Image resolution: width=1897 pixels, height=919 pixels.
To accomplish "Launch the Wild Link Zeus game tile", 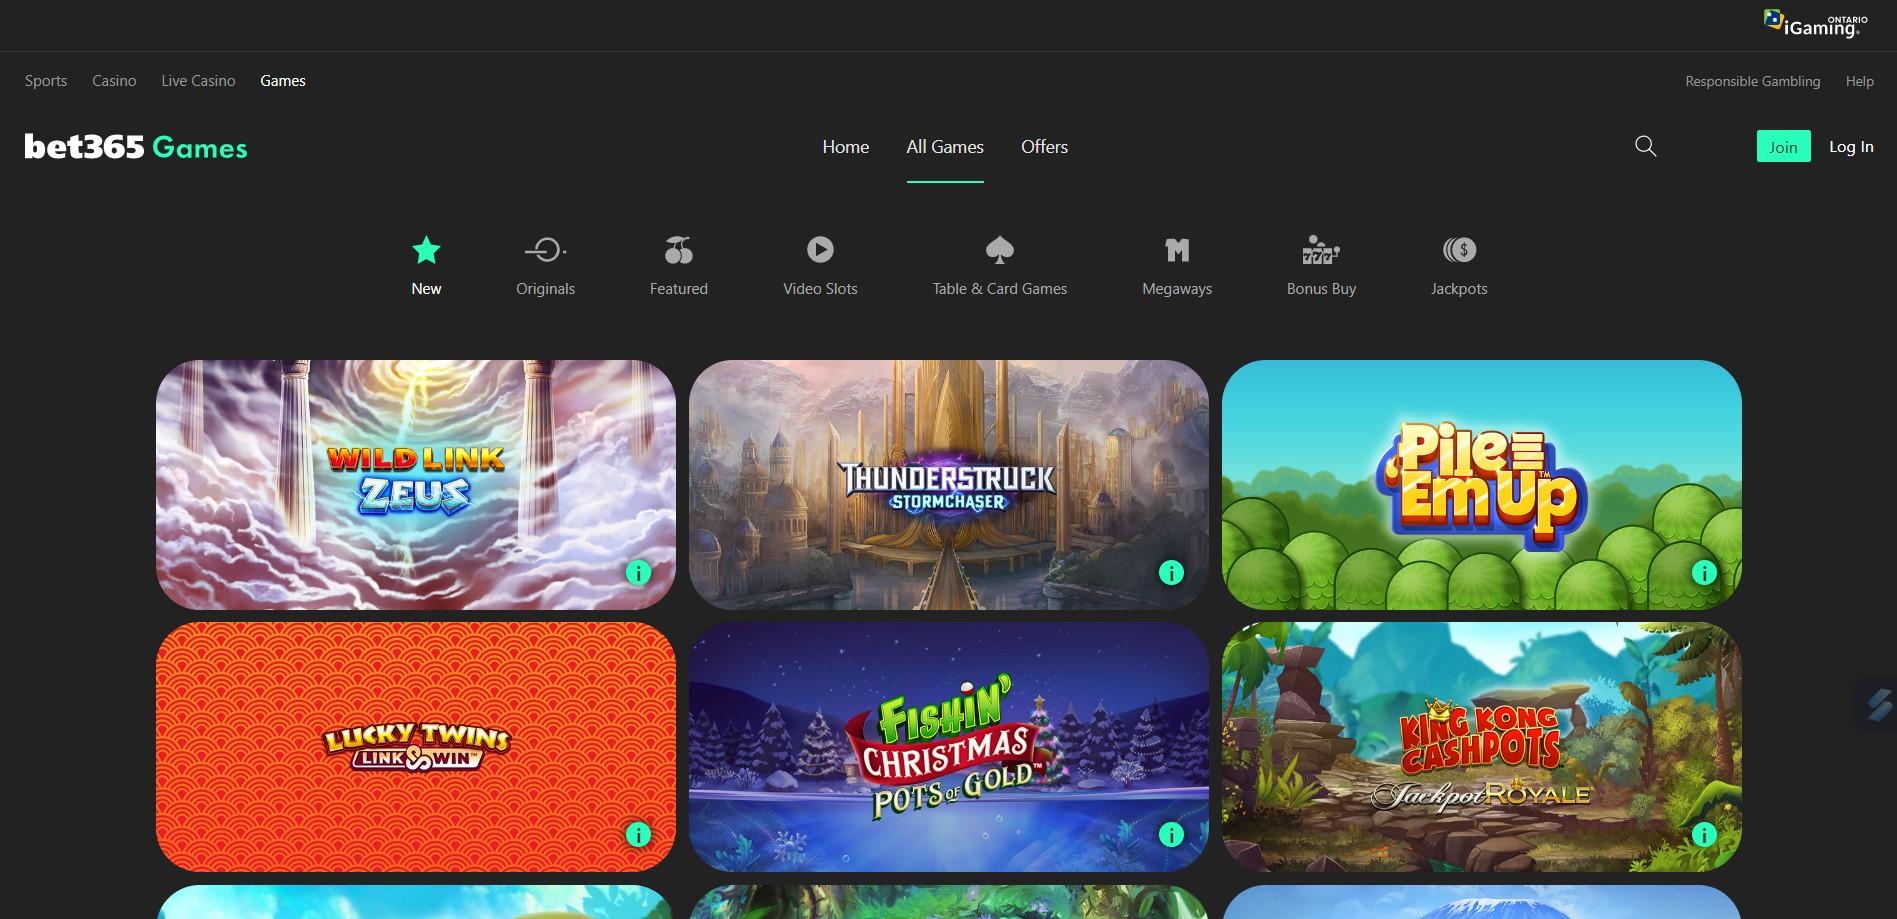I will (416, 485).
